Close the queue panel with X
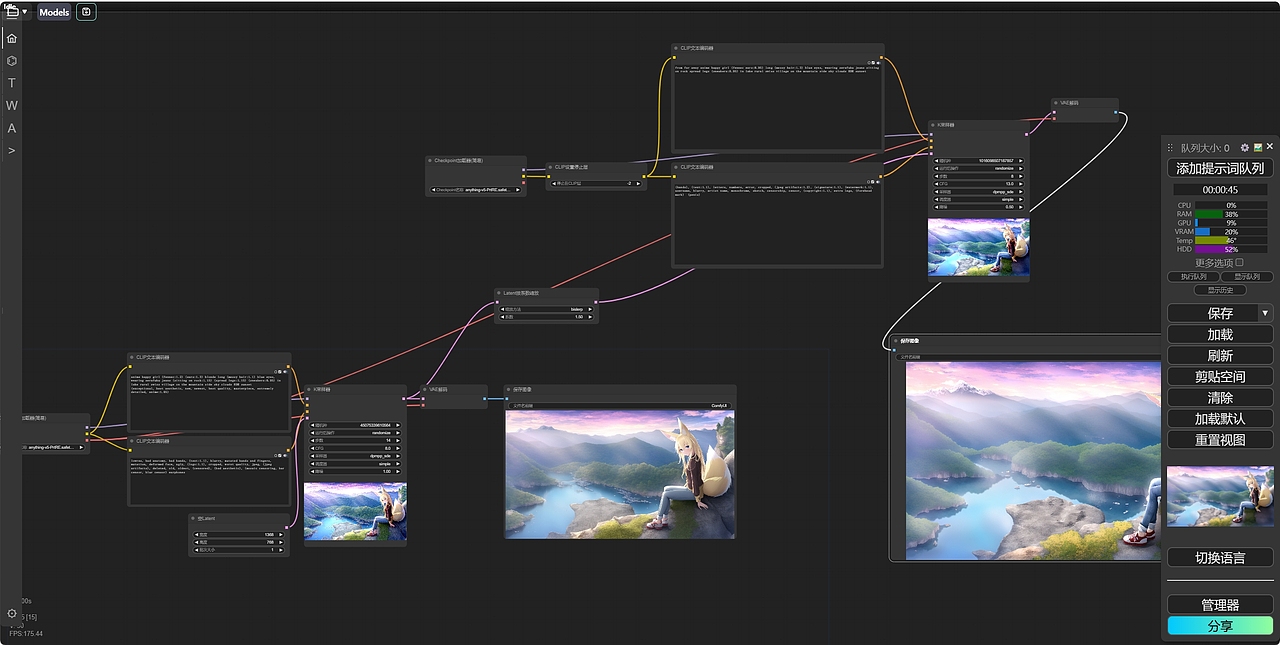The width and height of the screenshot is (1280, 645). point(1270,146)
